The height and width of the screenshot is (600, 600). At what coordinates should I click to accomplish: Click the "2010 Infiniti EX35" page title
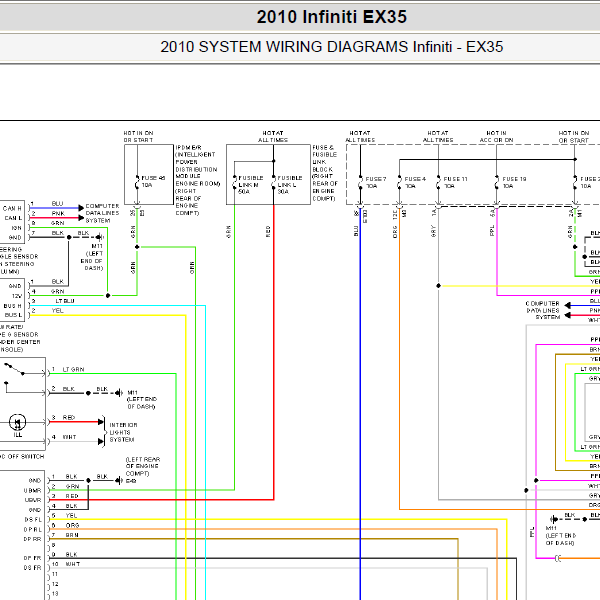click(x=331, y=17)
